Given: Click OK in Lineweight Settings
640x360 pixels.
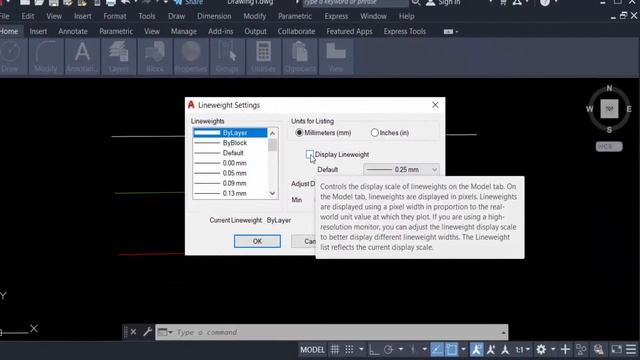Looking at the screenshot, I should click(x=257, y=241).
